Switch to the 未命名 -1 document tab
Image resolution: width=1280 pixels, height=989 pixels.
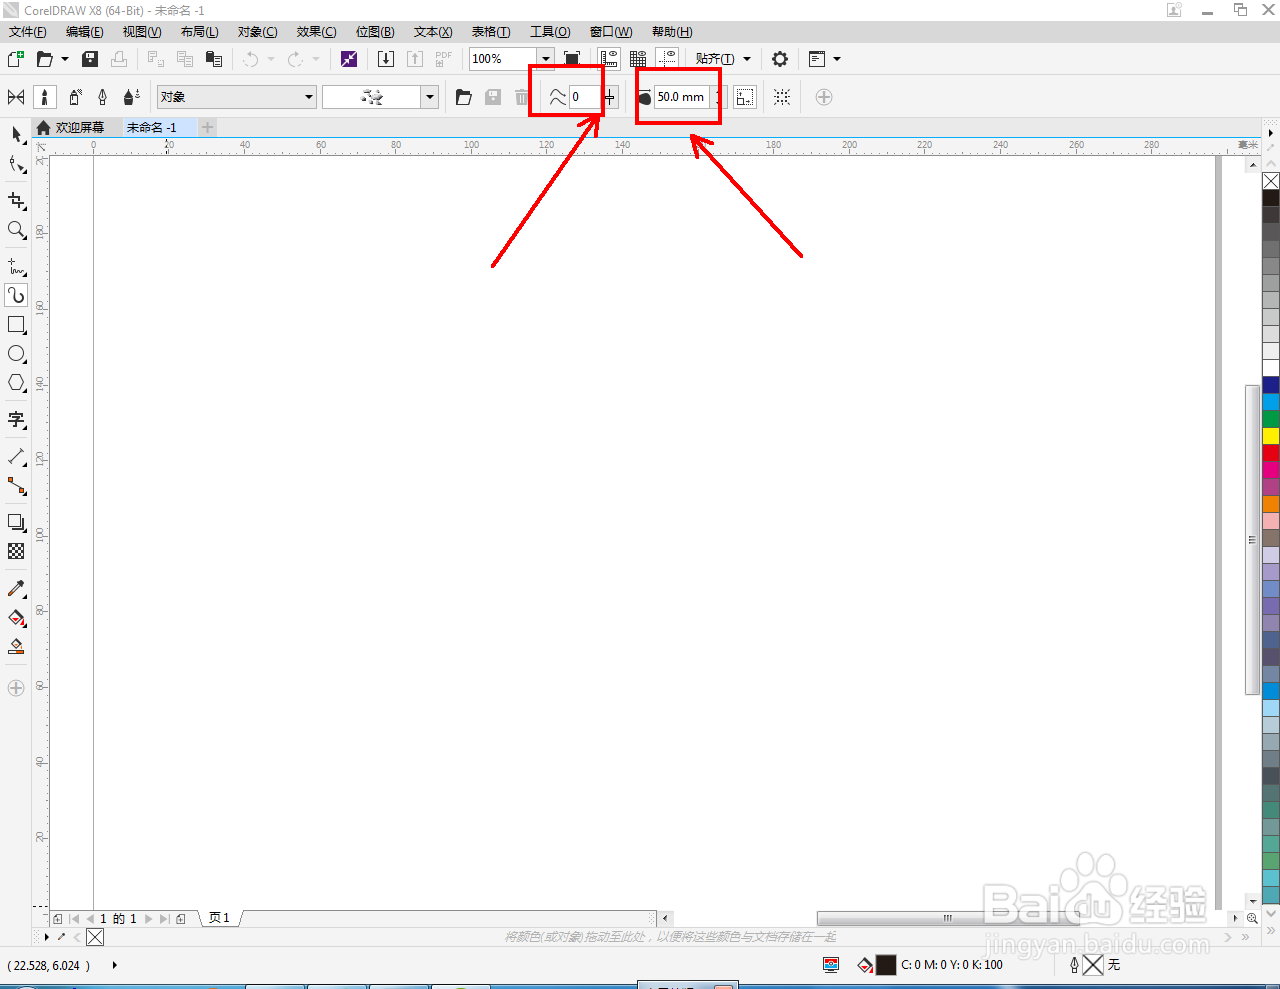(x=152, y=127)
